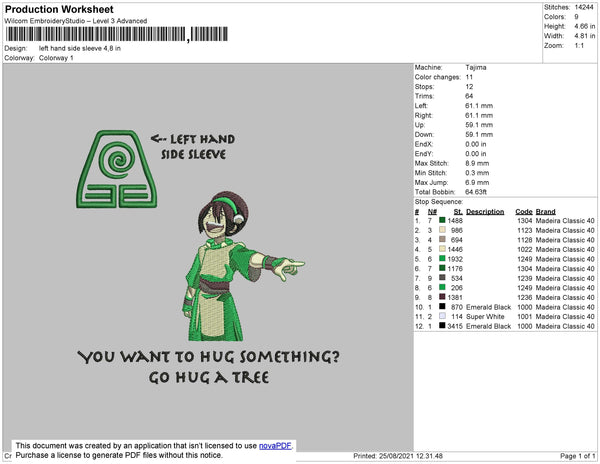The image size is (600, 464).
Task: Click the Machine value 'Tajima'
Action: click(x=476, y=67)
